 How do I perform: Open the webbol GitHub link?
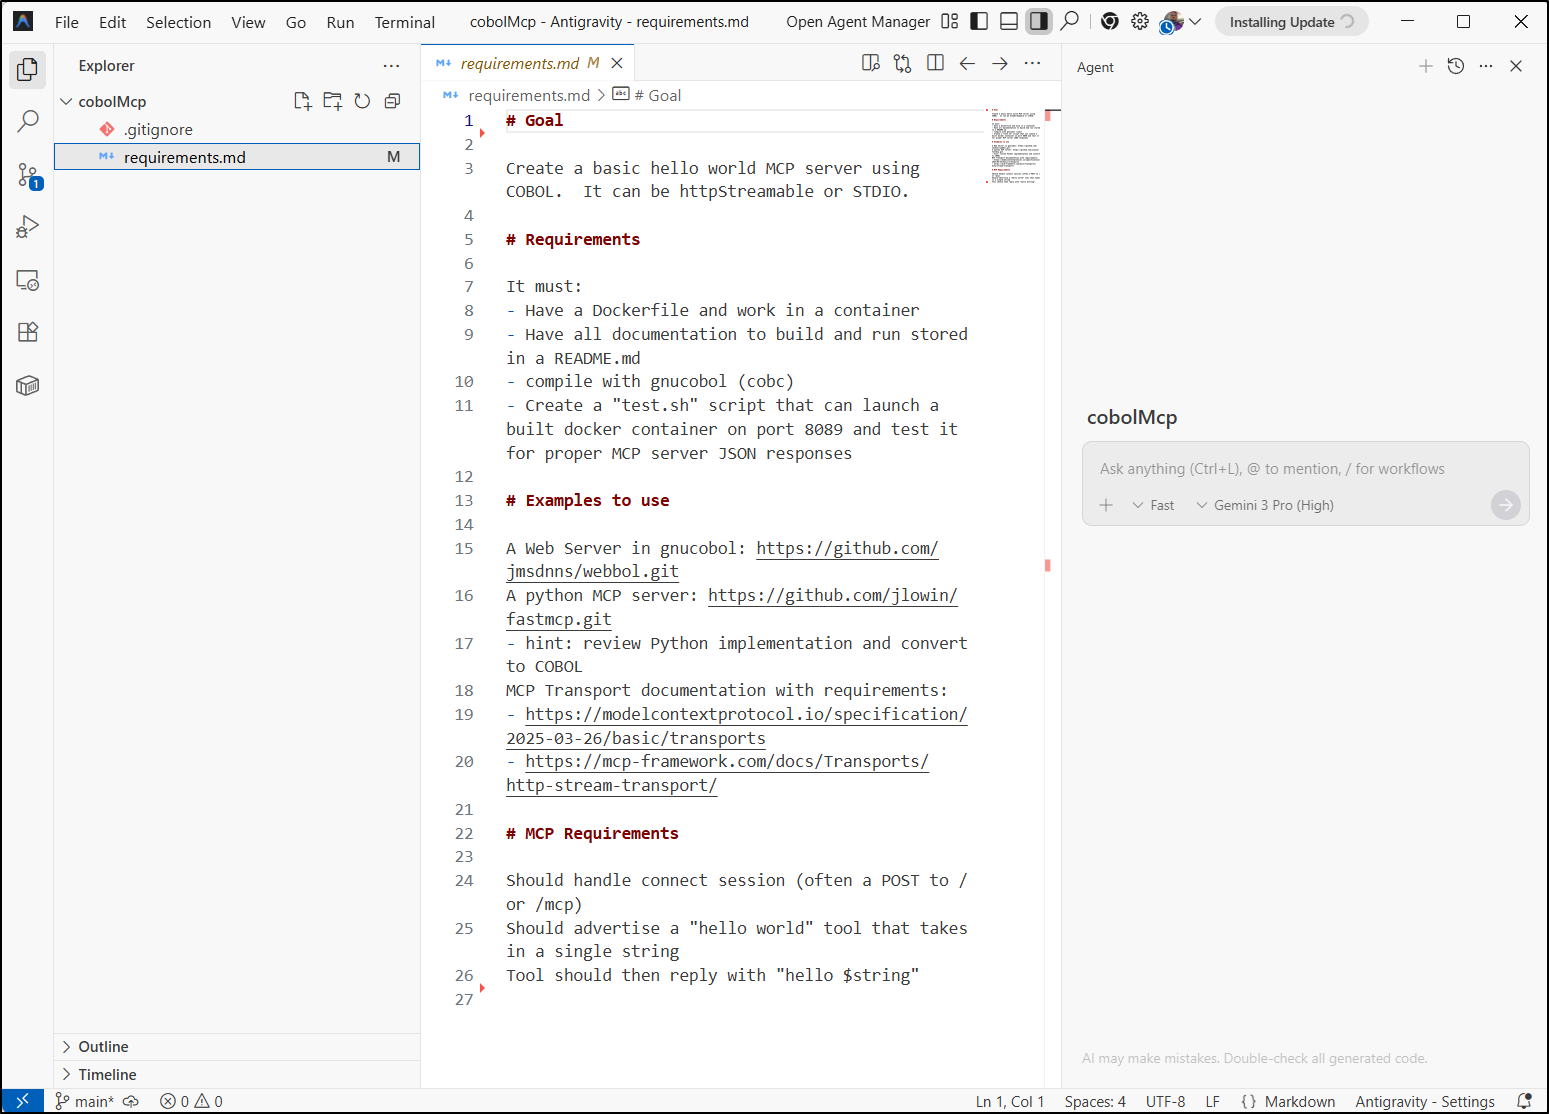click(846, 548)
